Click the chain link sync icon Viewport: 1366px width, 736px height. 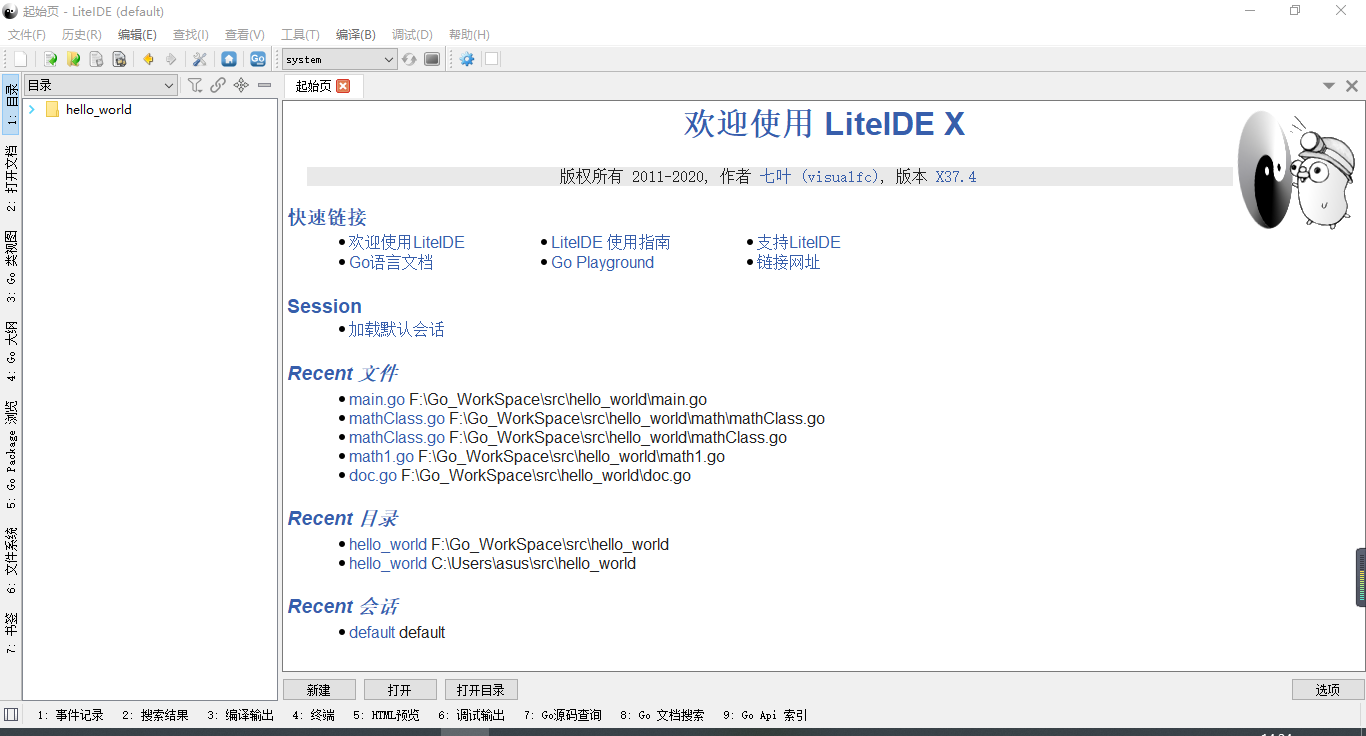tap(218, 85)
